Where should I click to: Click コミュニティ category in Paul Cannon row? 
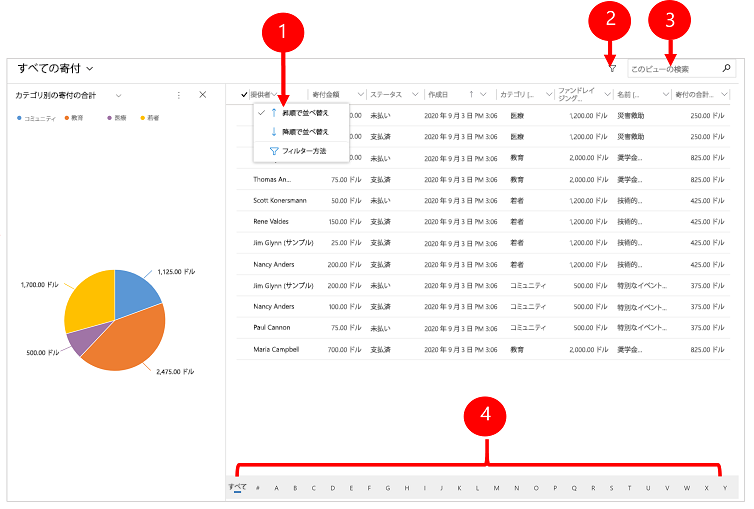[x=528, y=327]
